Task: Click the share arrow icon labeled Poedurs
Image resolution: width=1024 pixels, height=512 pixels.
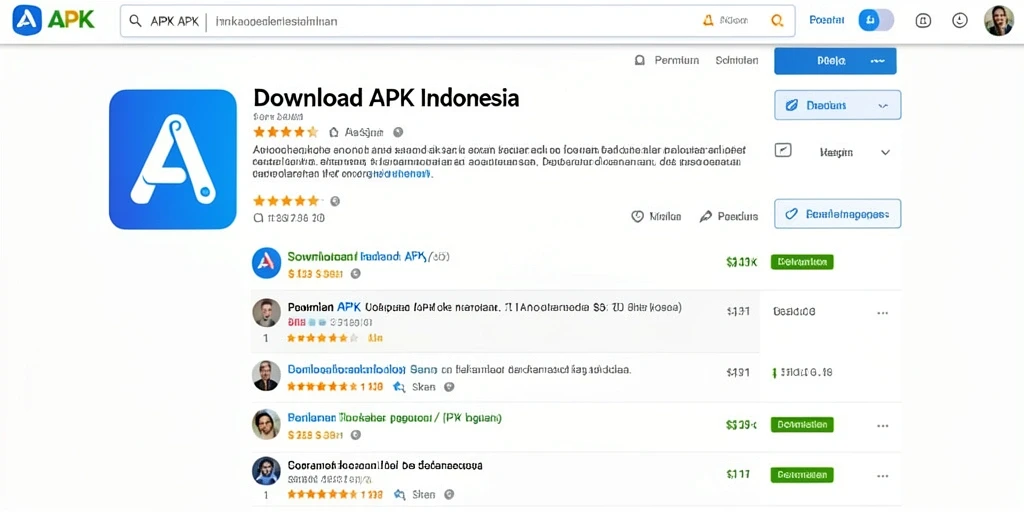Action: tap(705, 216)
